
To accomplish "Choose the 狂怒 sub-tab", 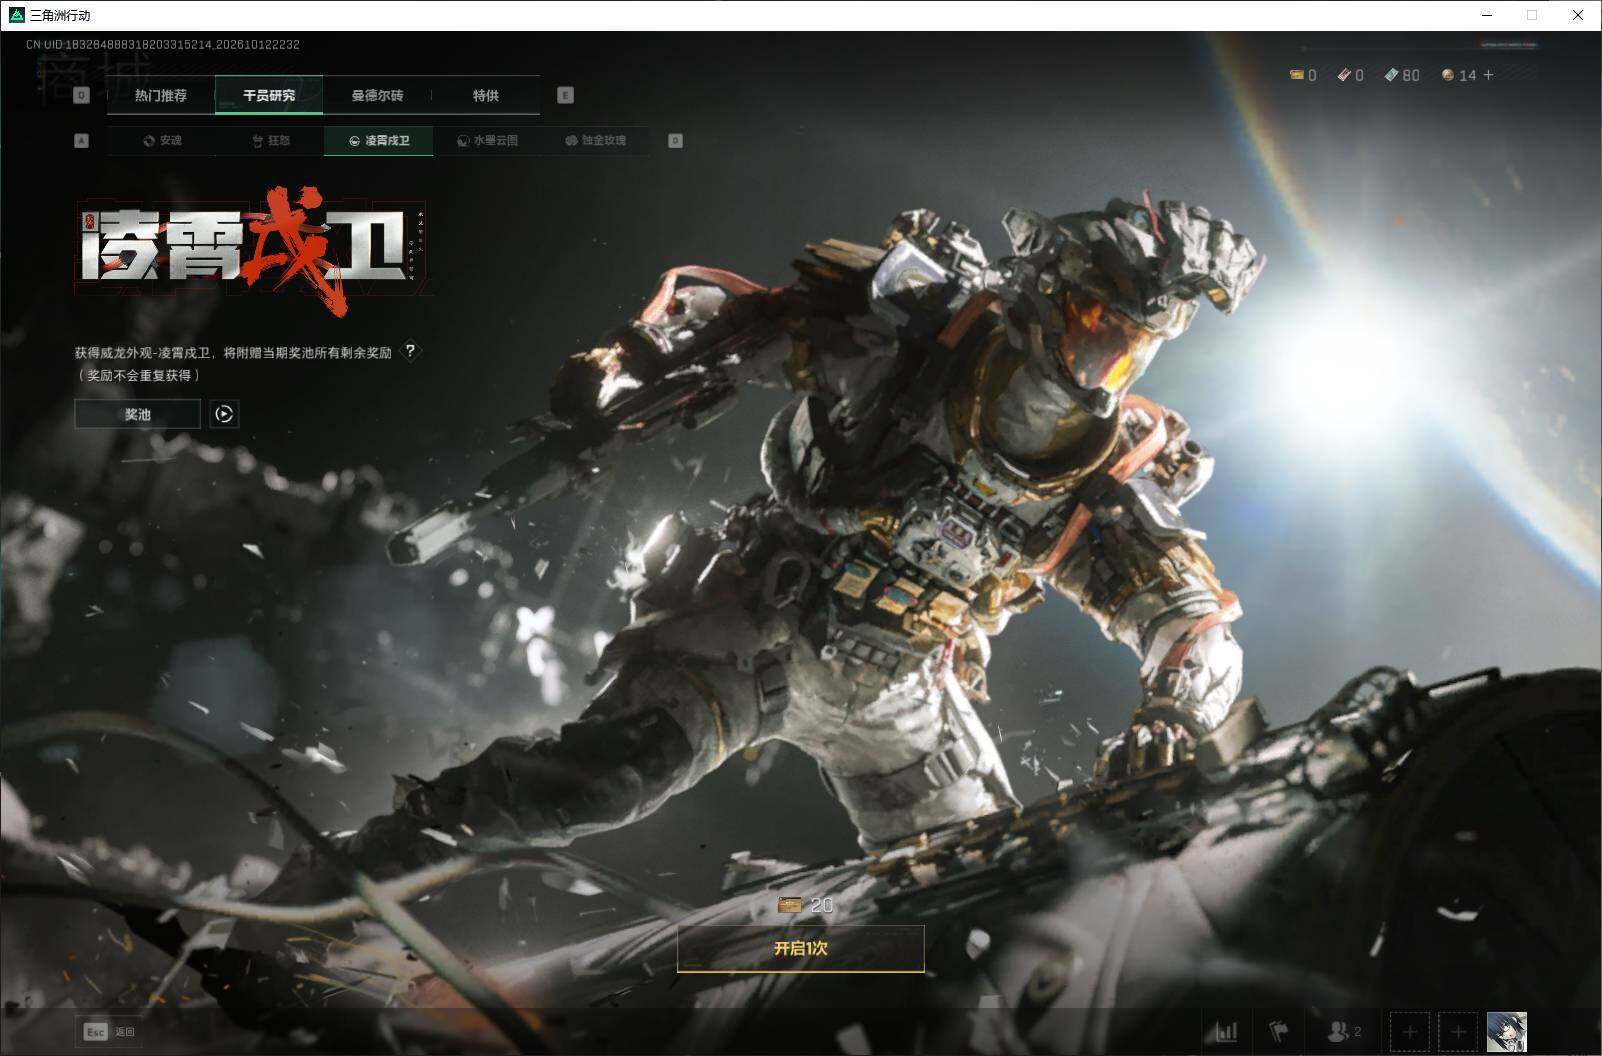I will pos(270,141).
